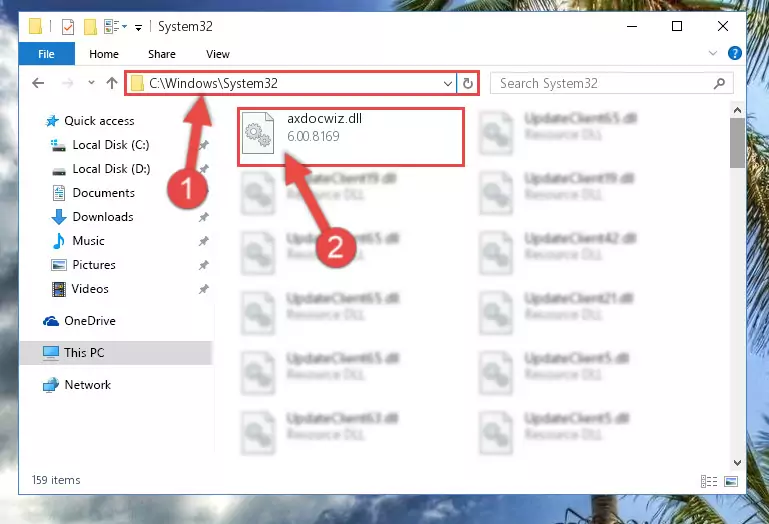Select the axdocwiz.dll file name
The width and height of the screenshot is (769, 524).
(x=325, y=119)
